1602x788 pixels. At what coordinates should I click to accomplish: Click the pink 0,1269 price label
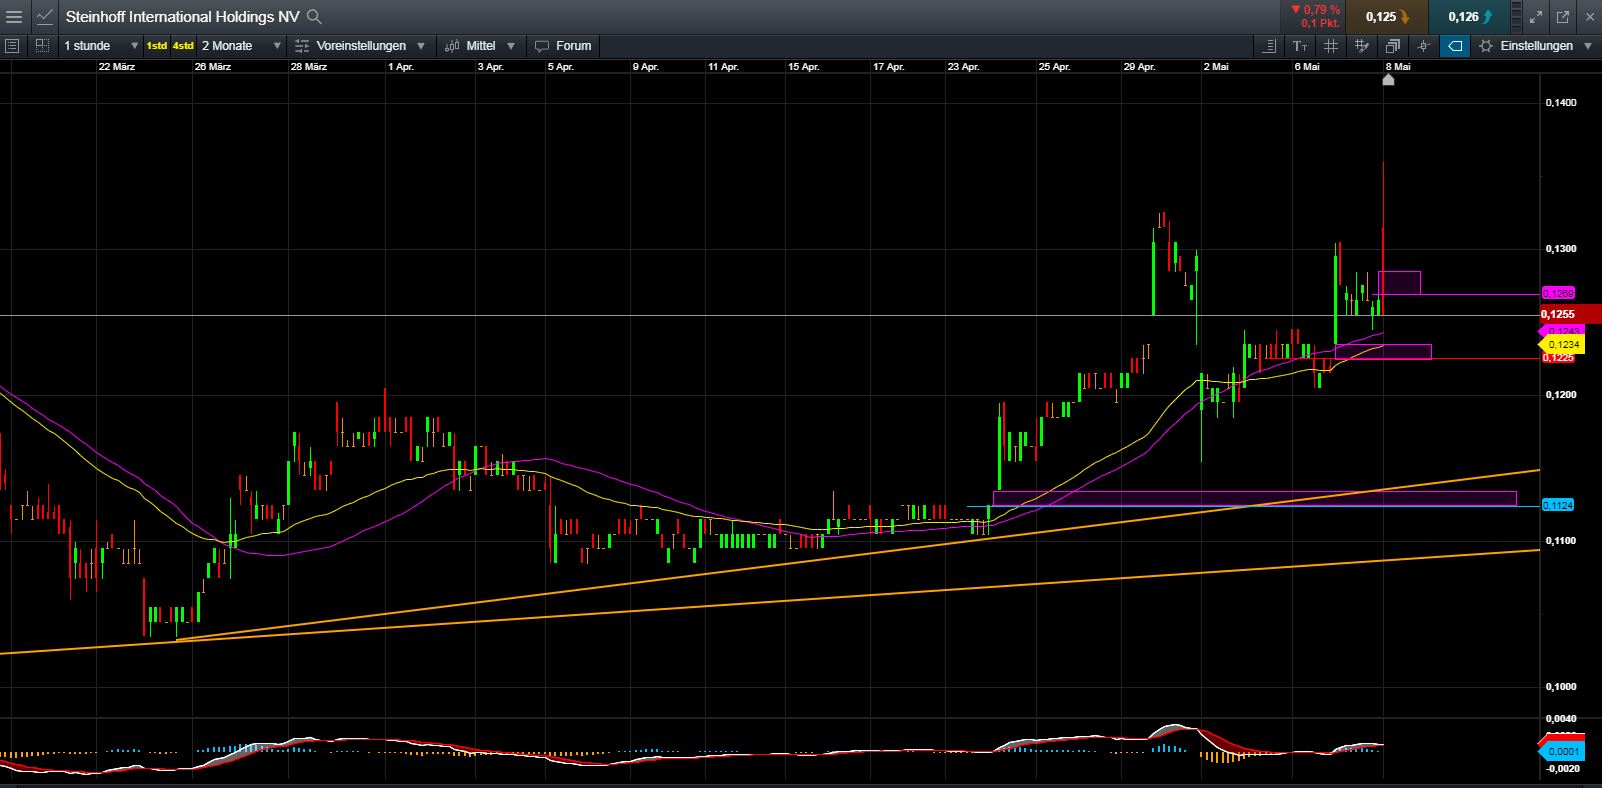[1558, 294]
